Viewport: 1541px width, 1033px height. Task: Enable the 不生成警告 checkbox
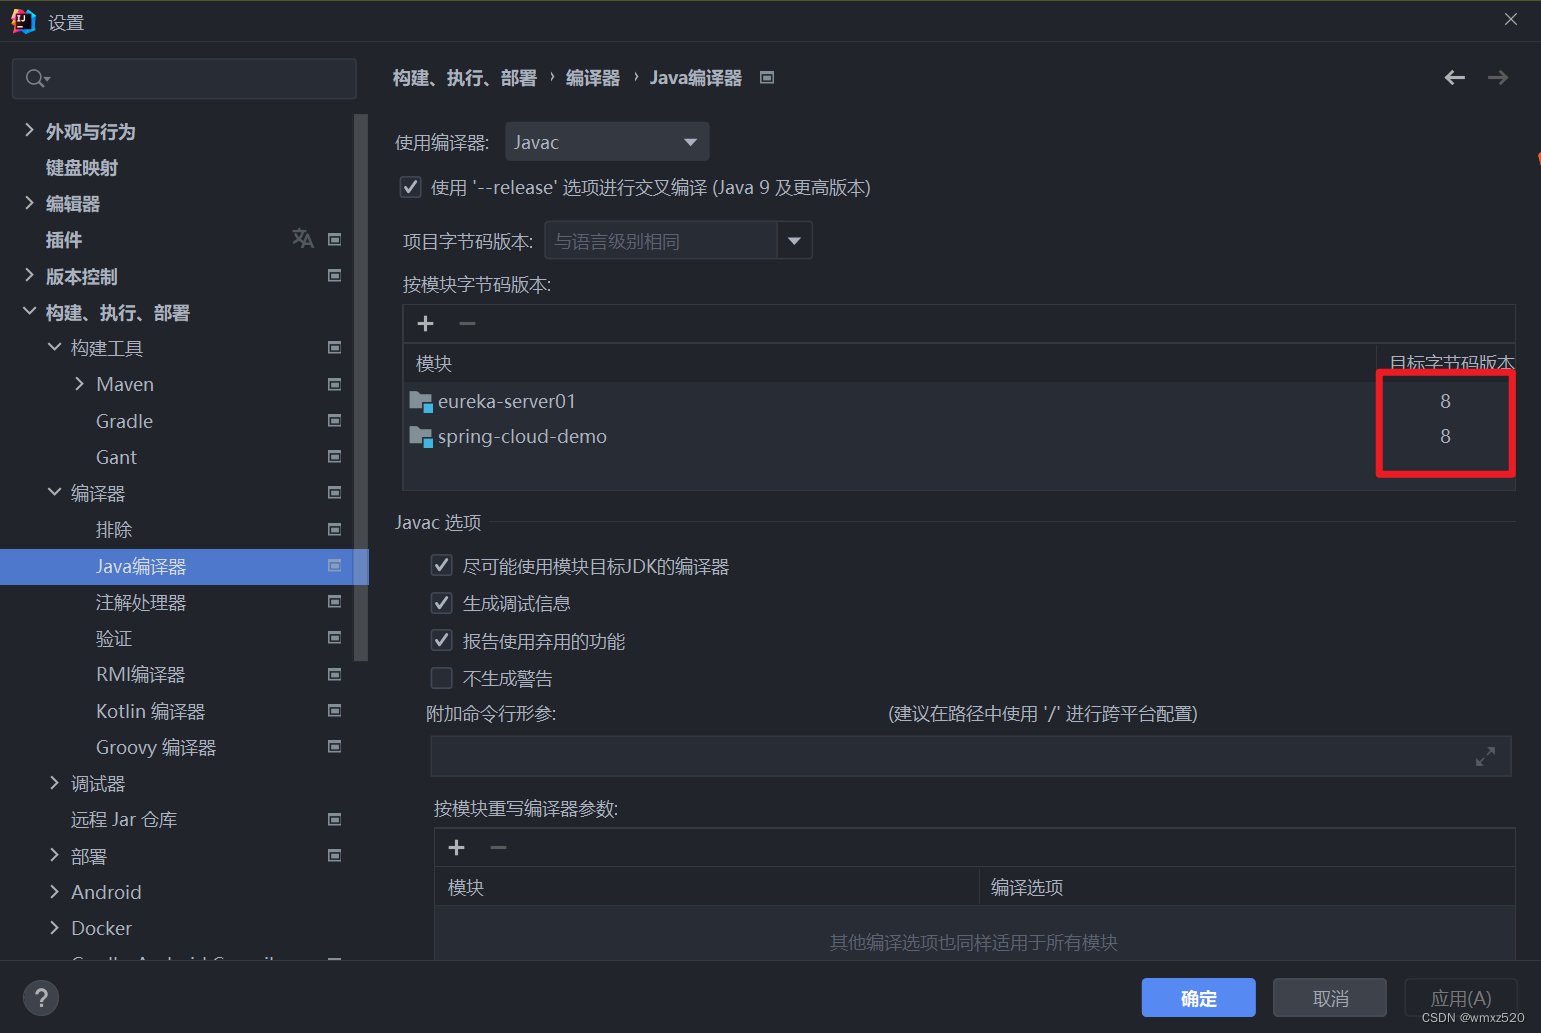coord(441,678)
